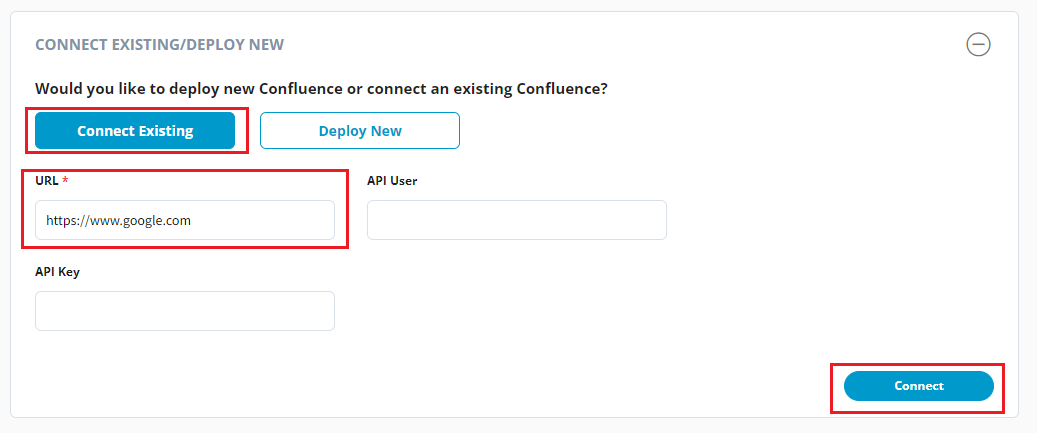Viewport: 1037px width, 437px height.
Task: Click the URL input field
Action: (x=185, y=220)
